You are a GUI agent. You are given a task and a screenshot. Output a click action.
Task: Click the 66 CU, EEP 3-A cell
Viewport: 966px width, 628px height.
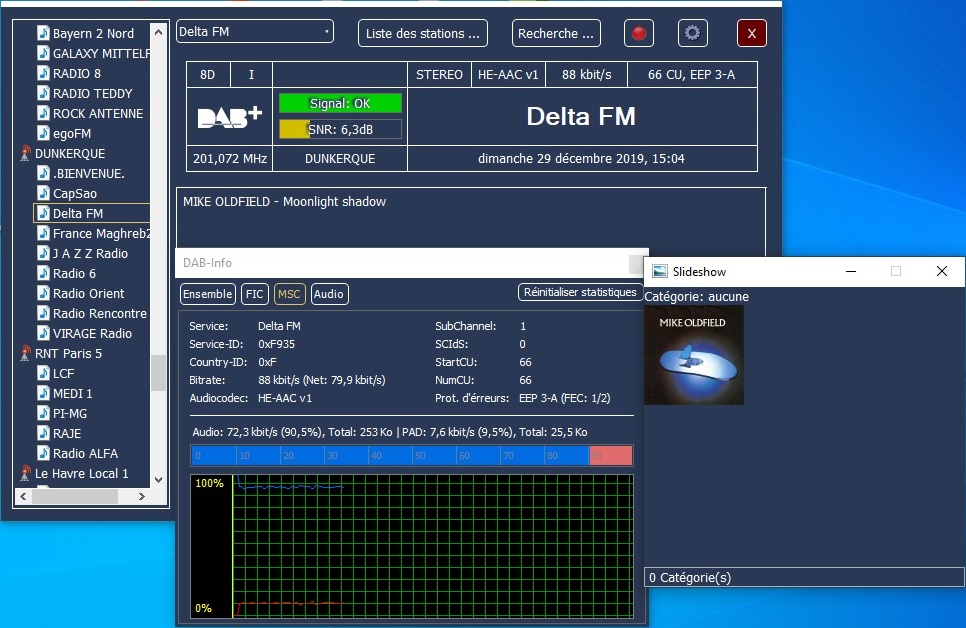coord(692,75)
